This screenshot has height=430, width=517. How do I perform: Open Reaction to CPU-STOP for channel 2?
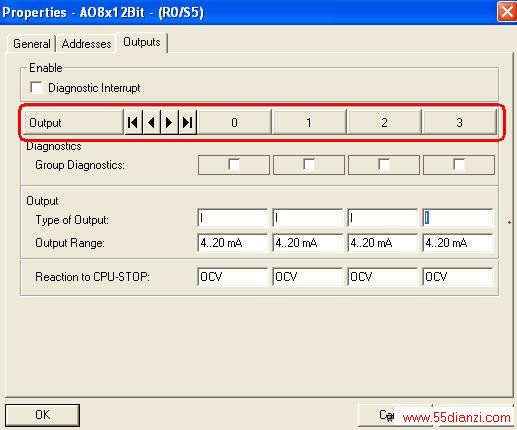point(382,277)
